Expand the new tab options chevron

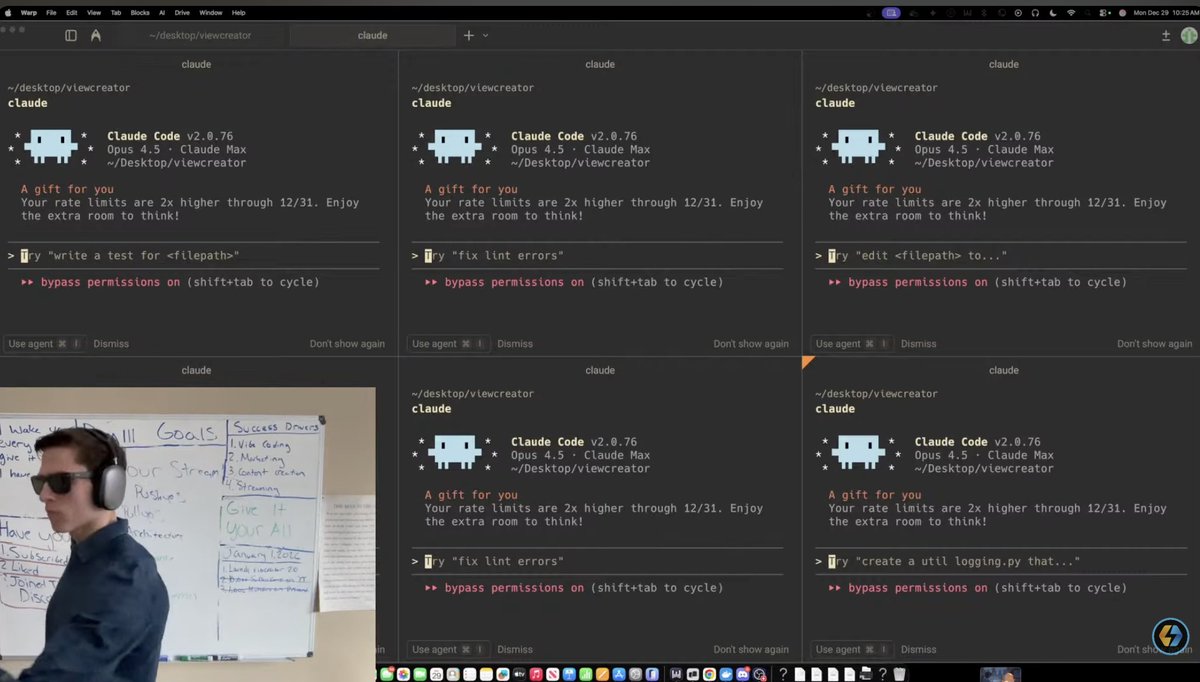486,35
